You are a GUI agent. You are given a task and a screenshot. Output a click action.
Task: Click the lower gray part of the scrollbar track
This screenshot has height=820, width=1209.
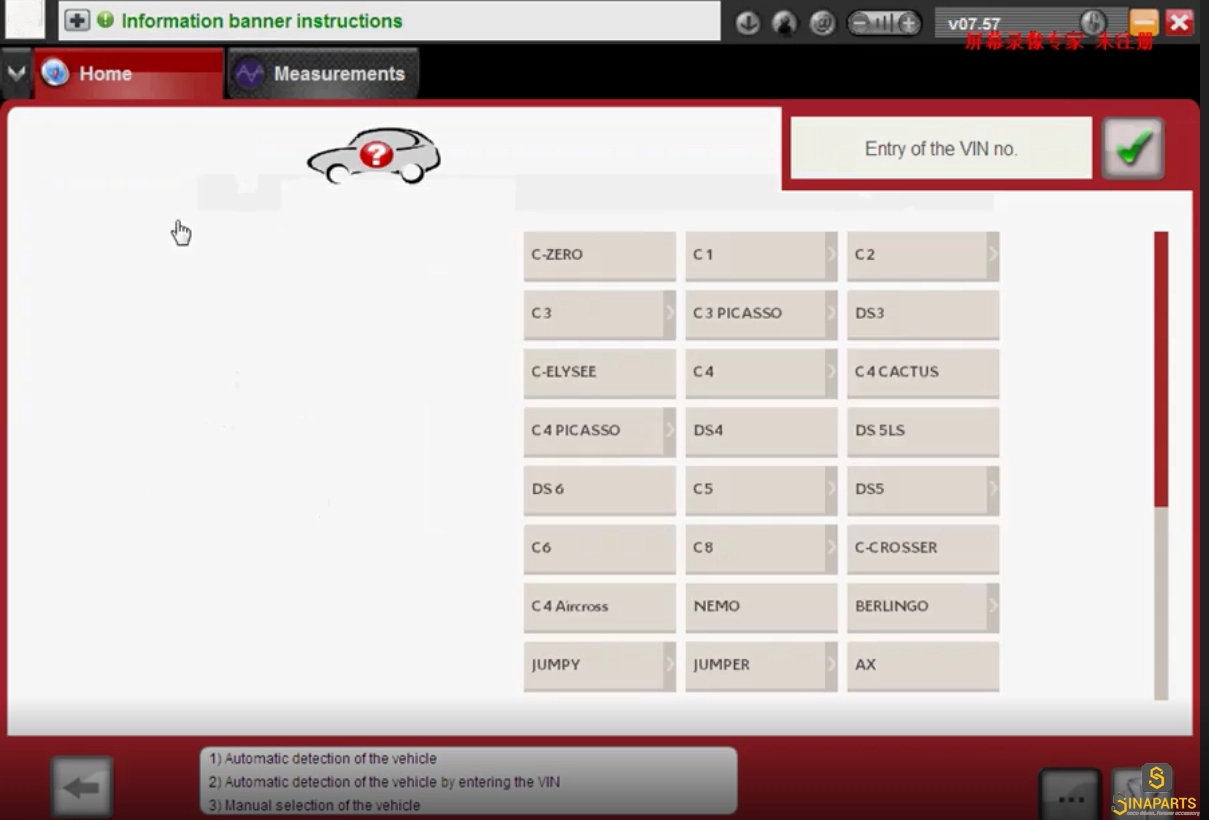click(1161, 603)
